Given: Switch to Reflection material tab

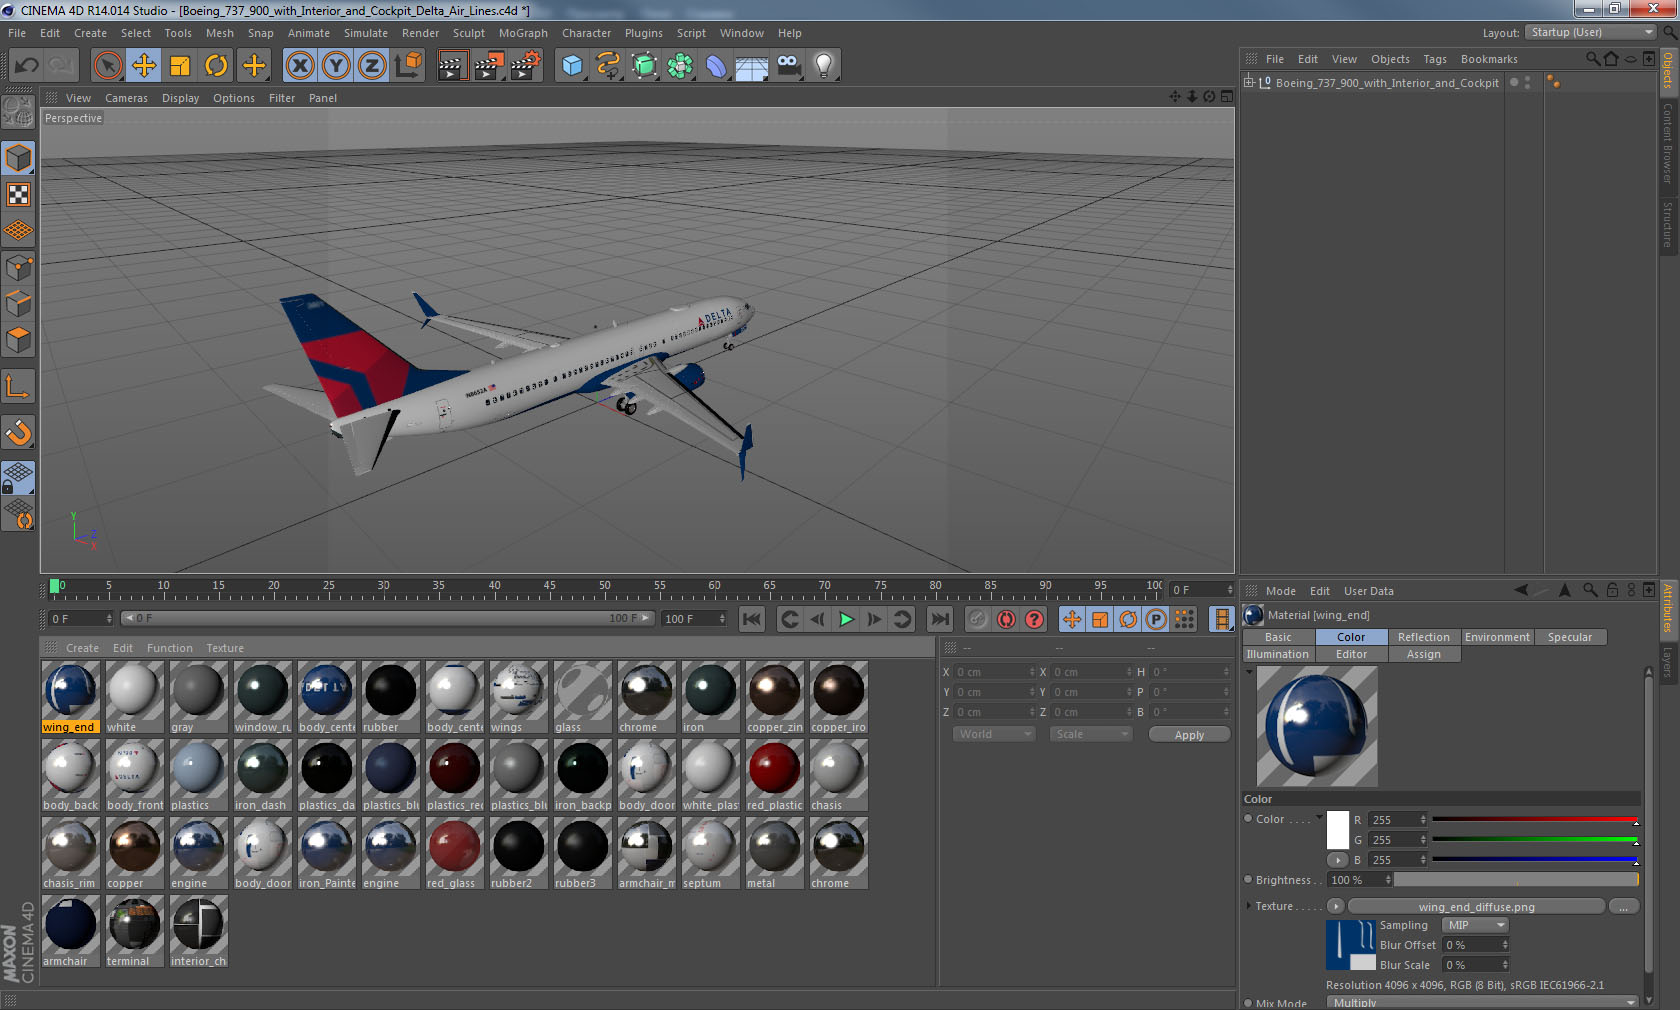Looking at the screenshot, I should tap(1424, 637).
